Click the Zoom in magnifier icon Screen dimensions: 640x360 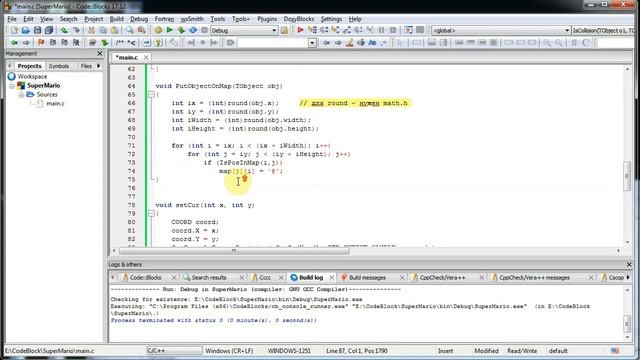[547, 42]
